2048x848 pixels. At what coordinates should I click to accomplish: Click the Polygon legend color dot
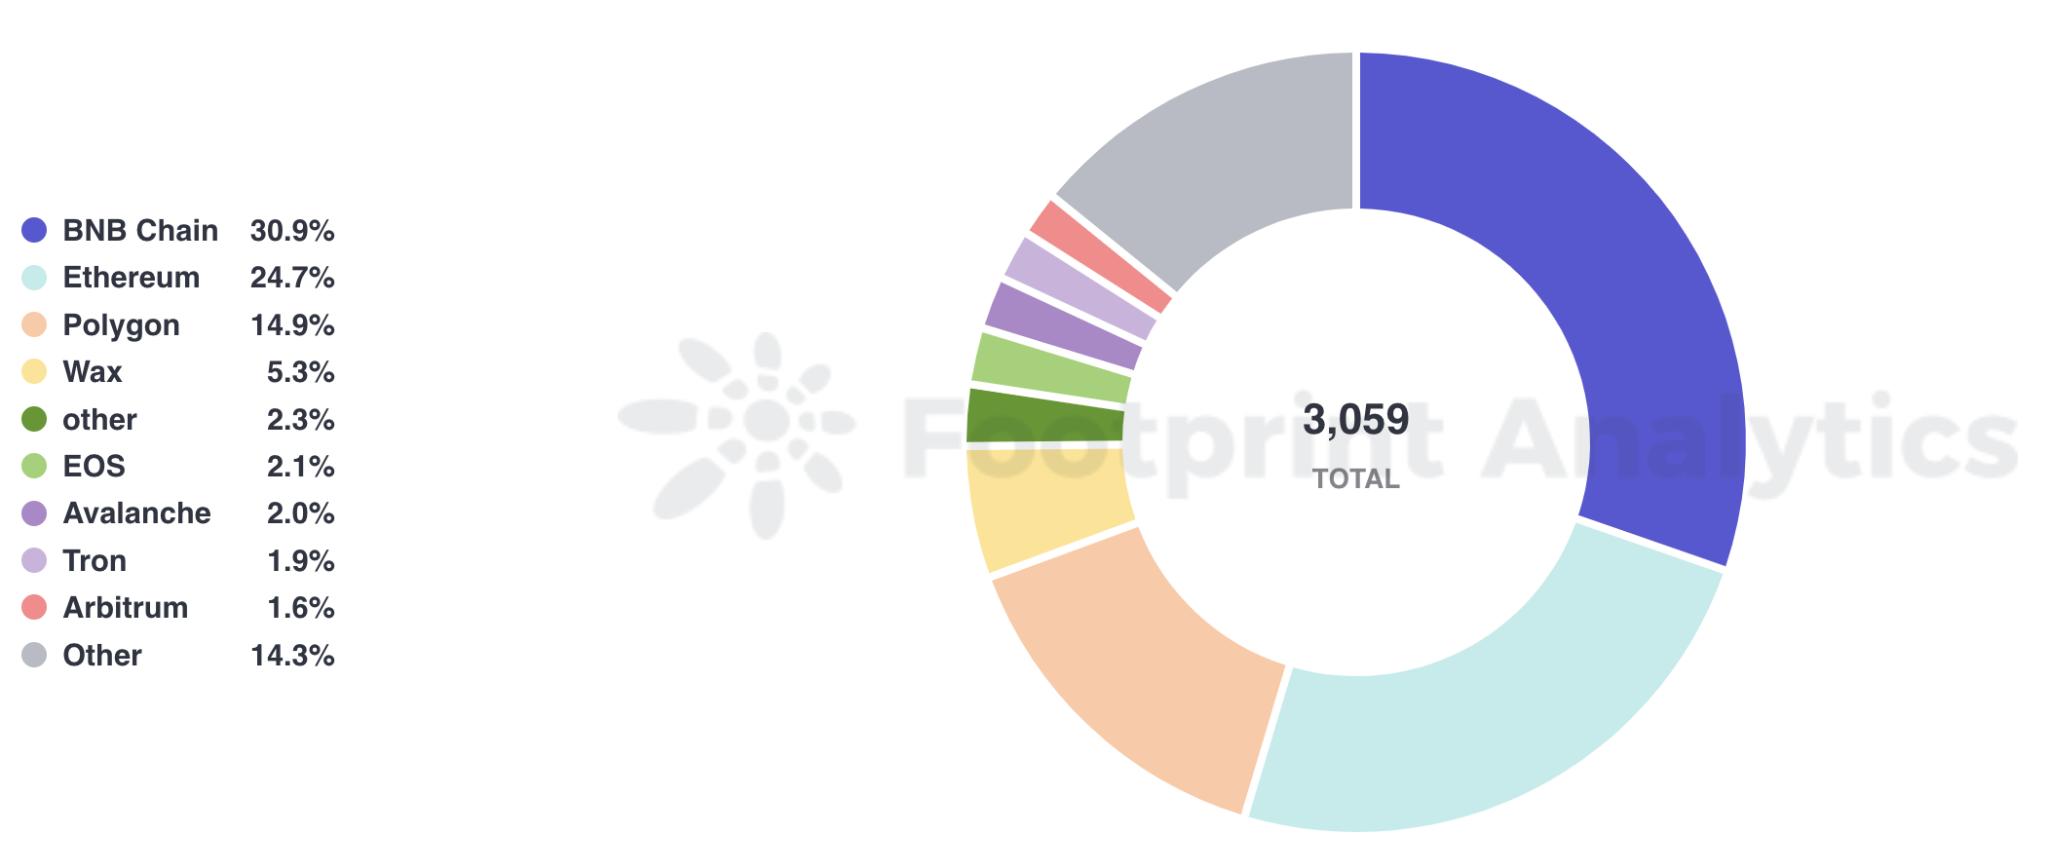click(x=34, y=325)
